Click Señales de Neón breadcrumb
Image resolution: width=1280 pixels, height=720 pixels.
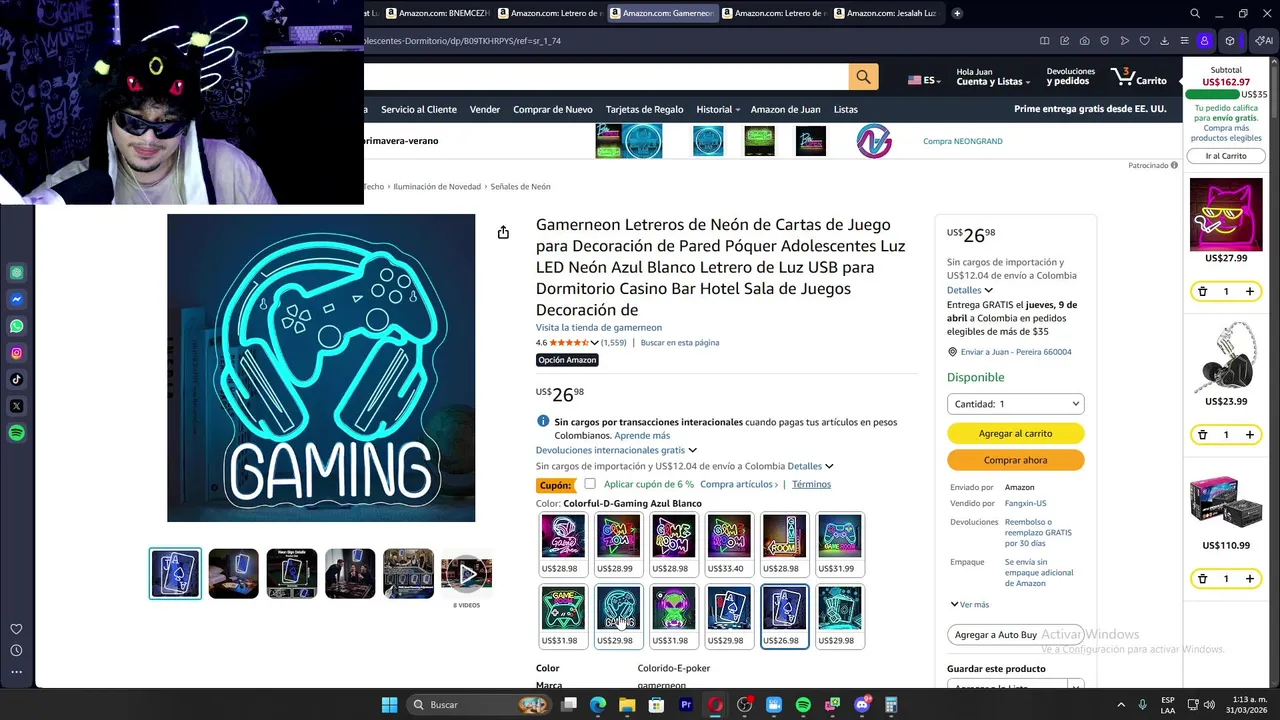520,186
